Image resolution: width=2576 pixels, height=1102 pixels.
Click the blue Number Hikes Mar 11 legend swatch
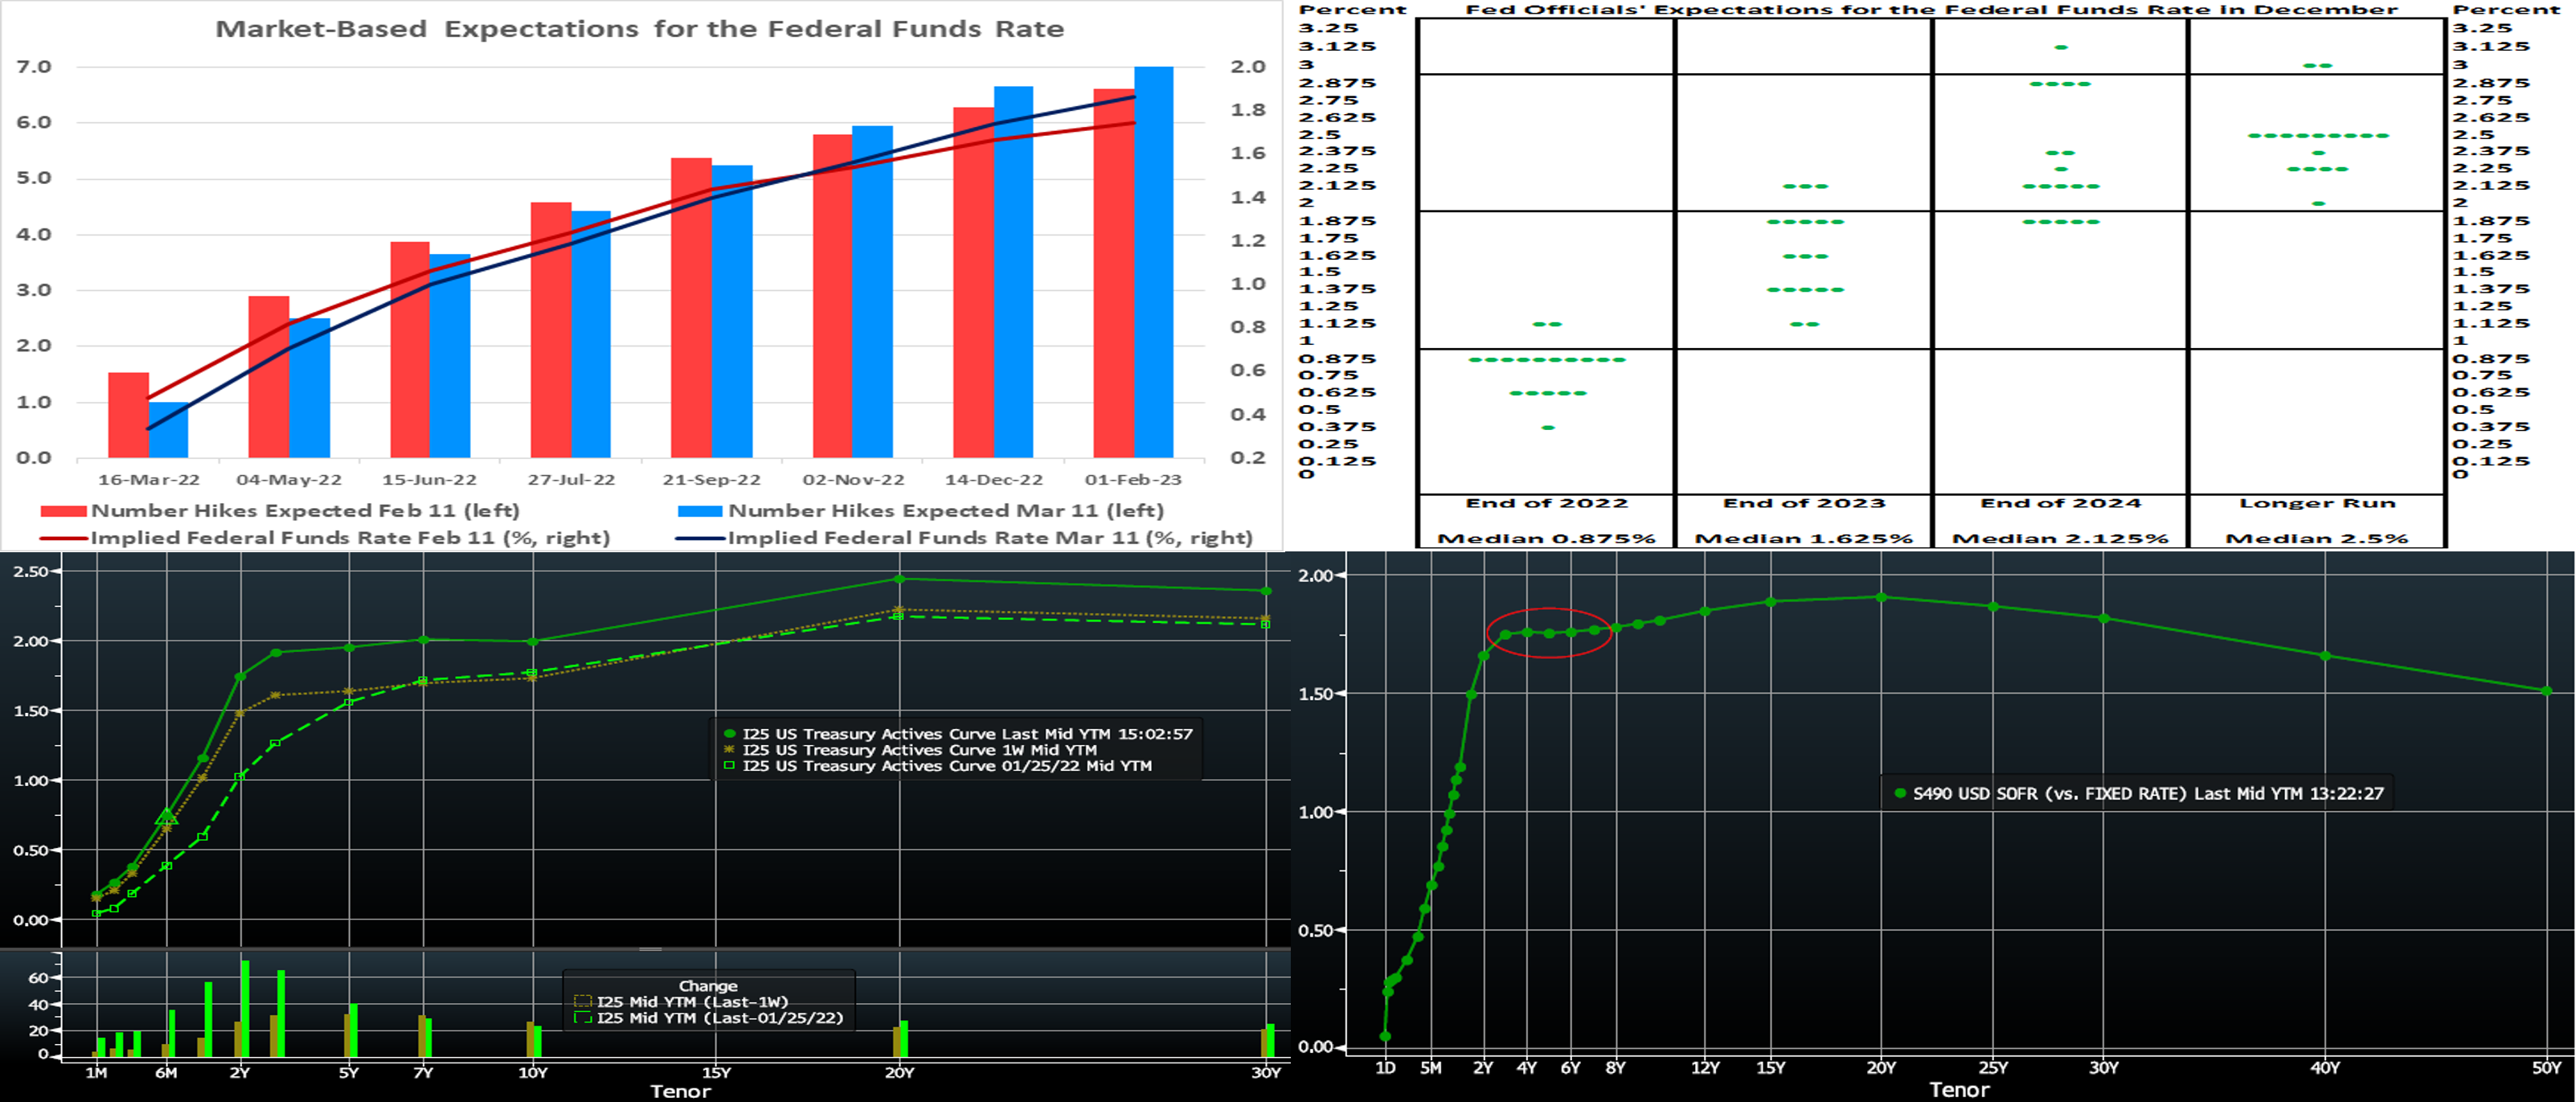(699, 511)
